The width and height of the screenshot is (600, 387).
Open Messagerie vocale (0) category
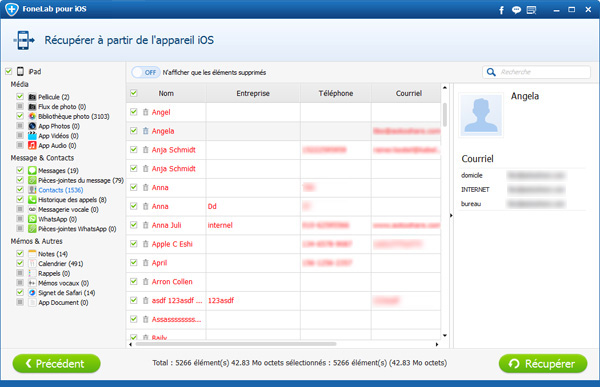(68, 209)
